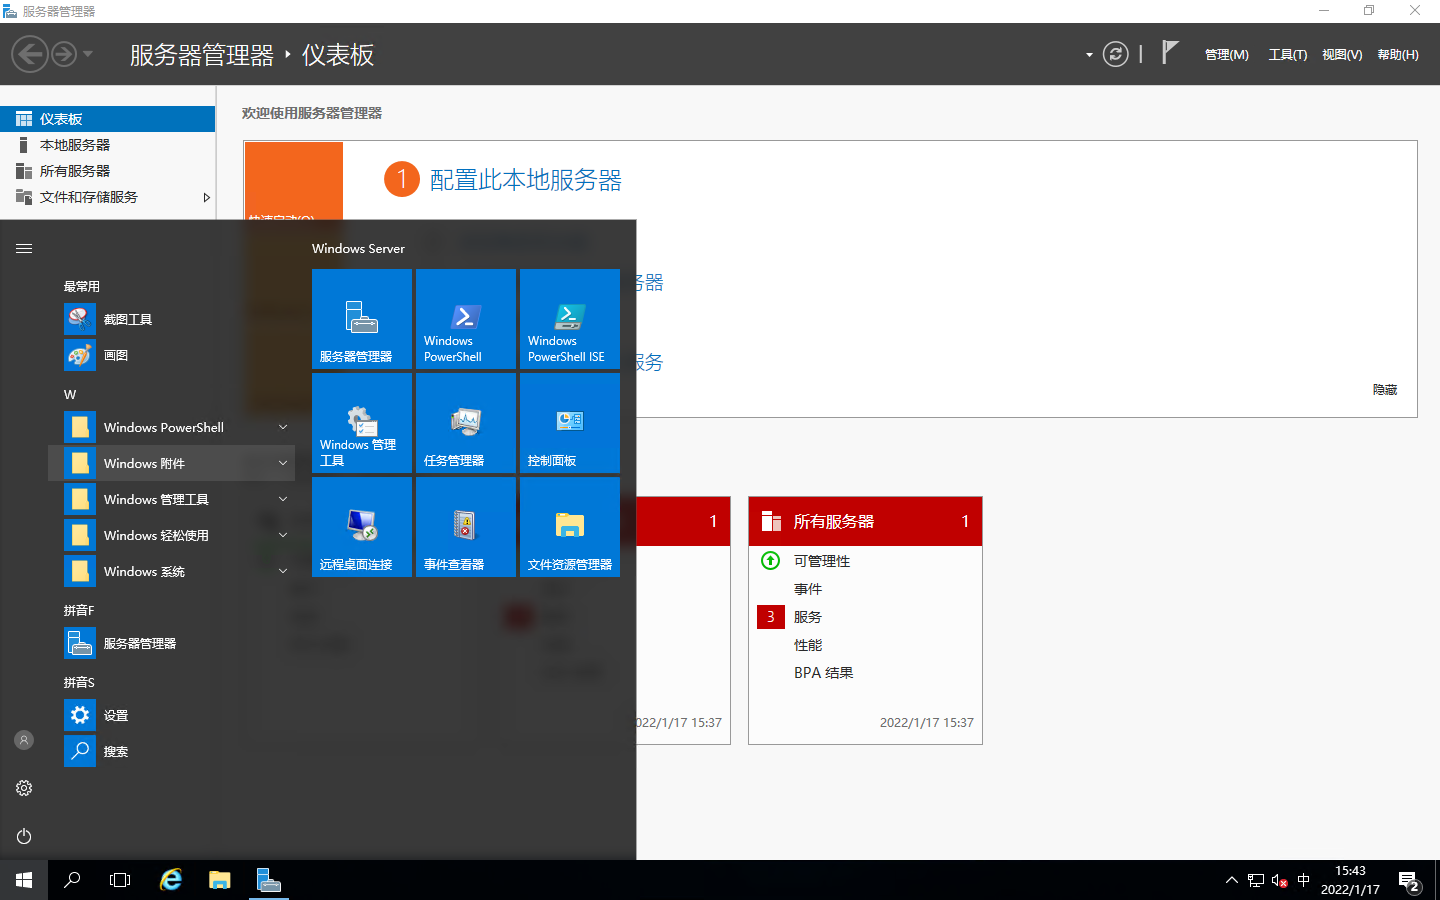1440x900 pixels.
Task: Click the 拼音S group header
Action: [x=79, y=682]
